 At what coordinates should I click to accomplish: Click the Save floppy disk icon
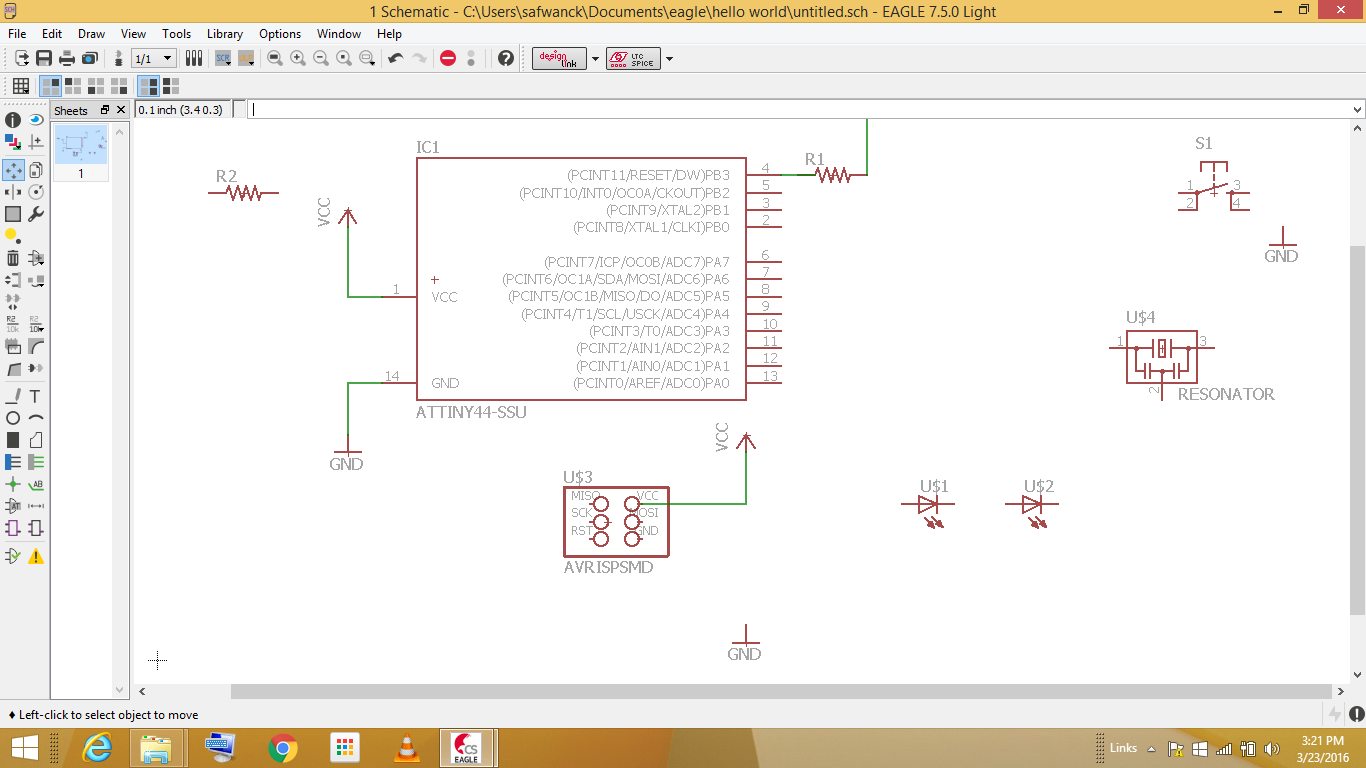pos(44,58)
